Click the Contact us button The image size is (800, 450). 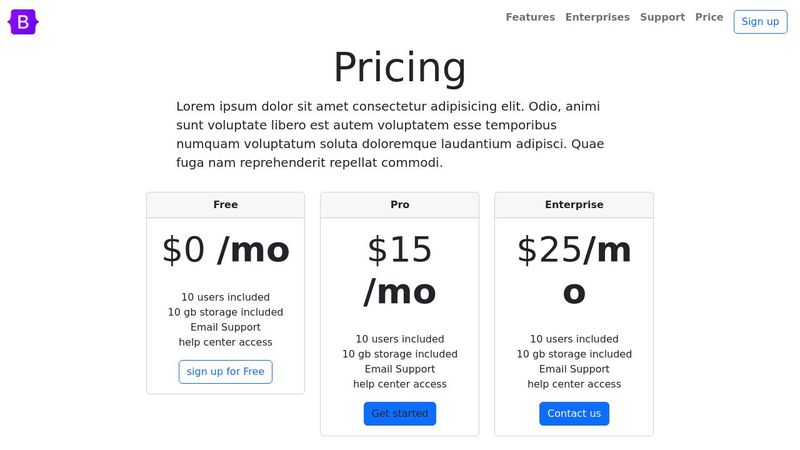574,414
